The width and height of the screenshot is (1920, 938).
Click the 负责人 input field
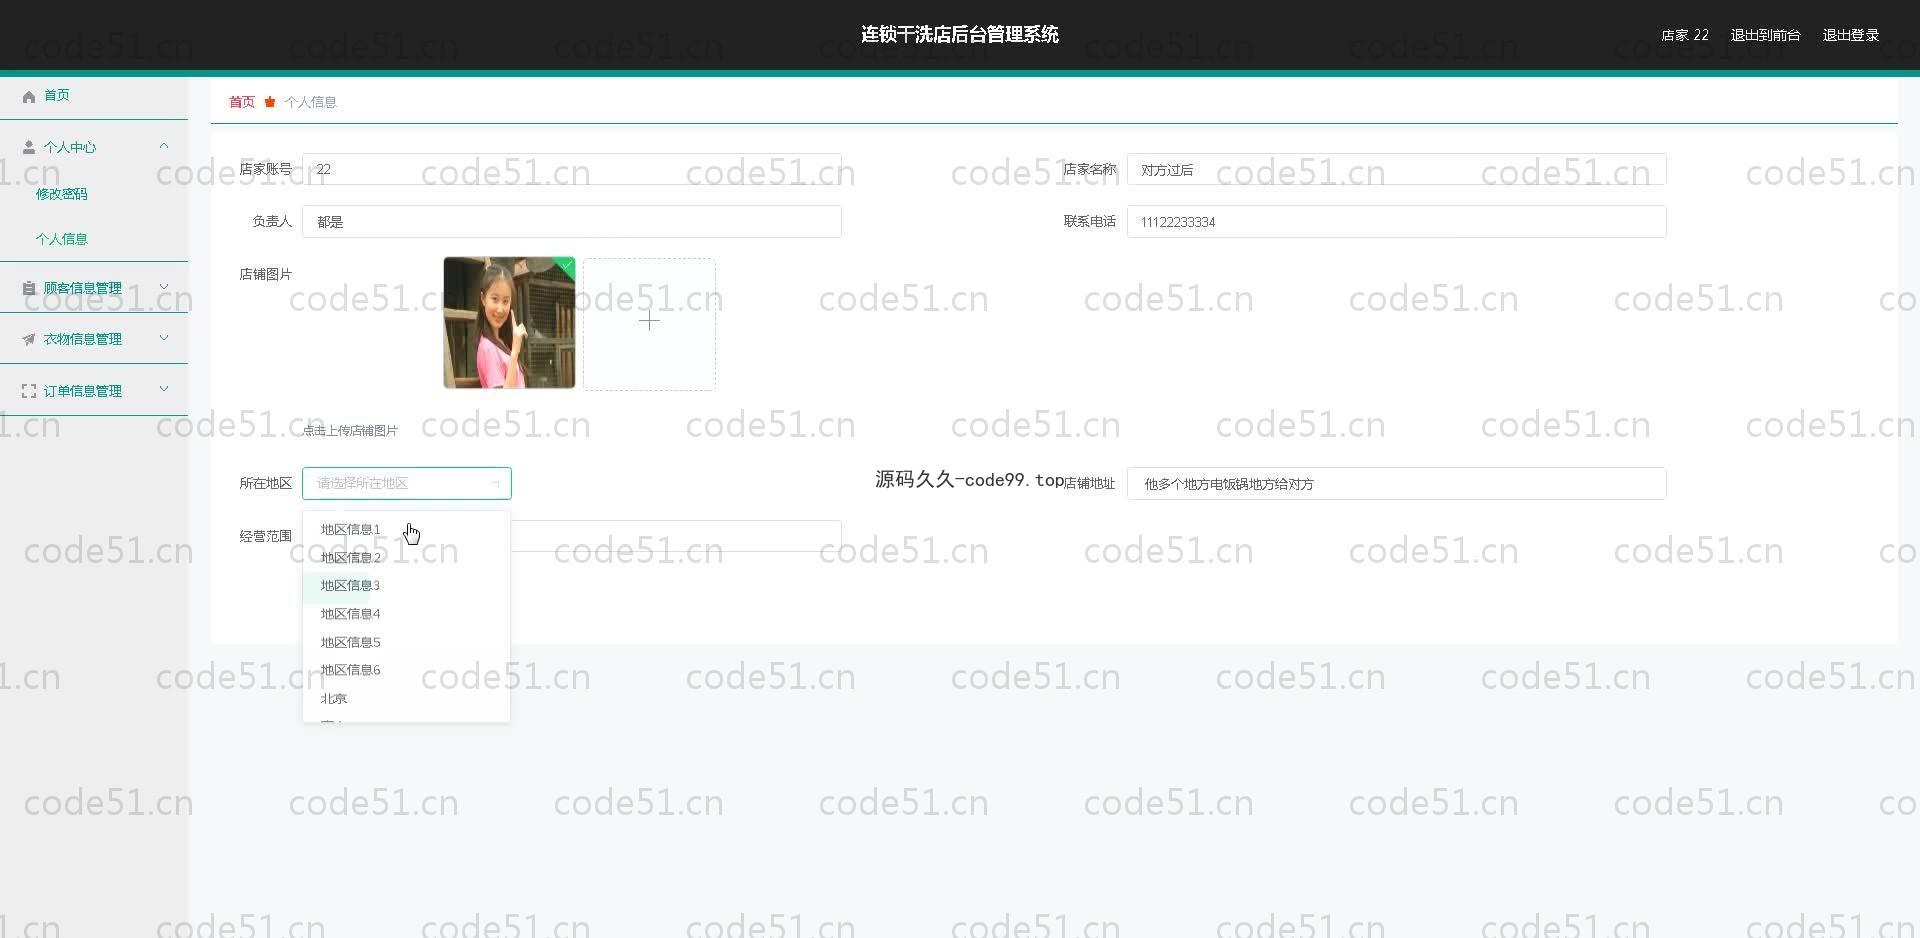572,222
